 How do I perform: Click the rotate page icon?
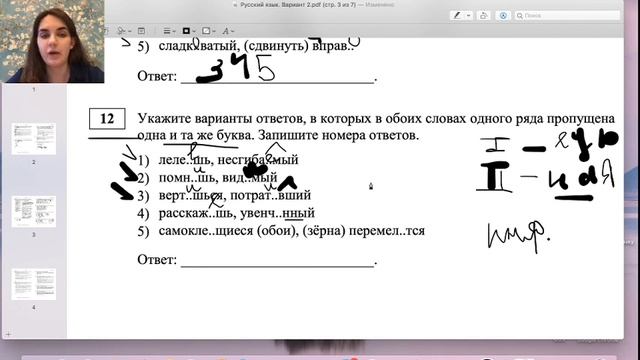tap(484, 16)
